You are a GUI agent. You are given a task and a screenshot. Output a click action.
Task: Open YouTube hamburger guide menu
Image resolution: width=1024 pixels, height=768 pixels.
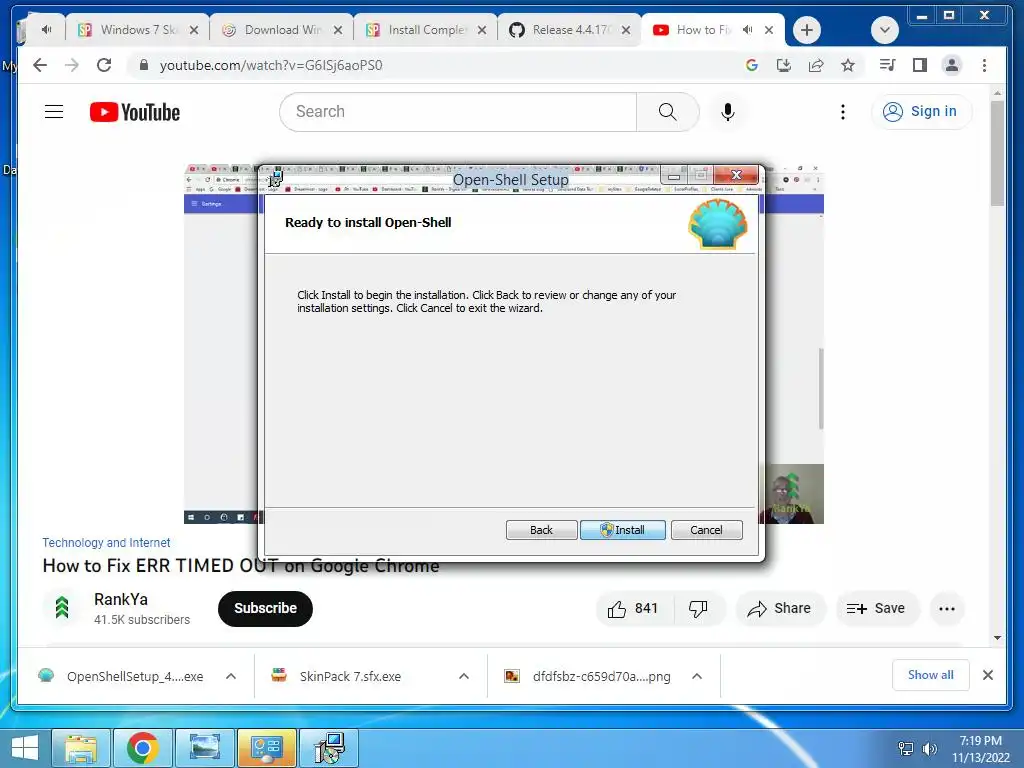pos(54,112)
